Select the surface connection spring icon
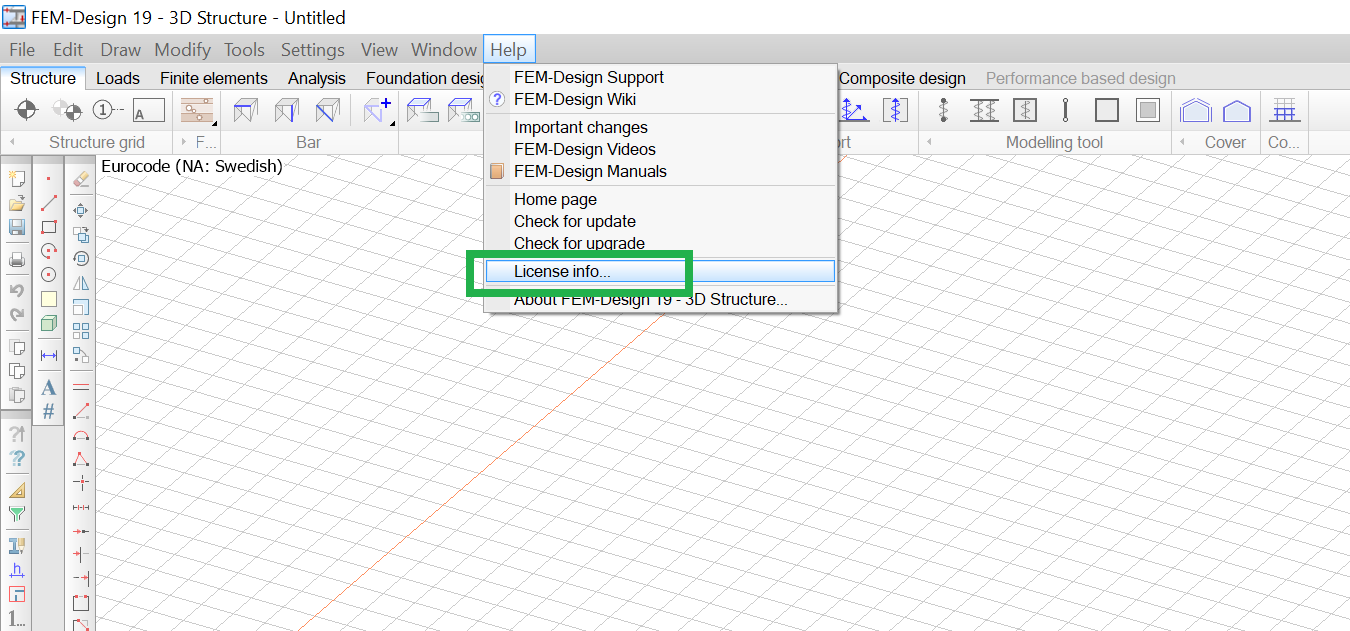The image size is (1350, 631). pyautogui.click(x=1025, y=110)
